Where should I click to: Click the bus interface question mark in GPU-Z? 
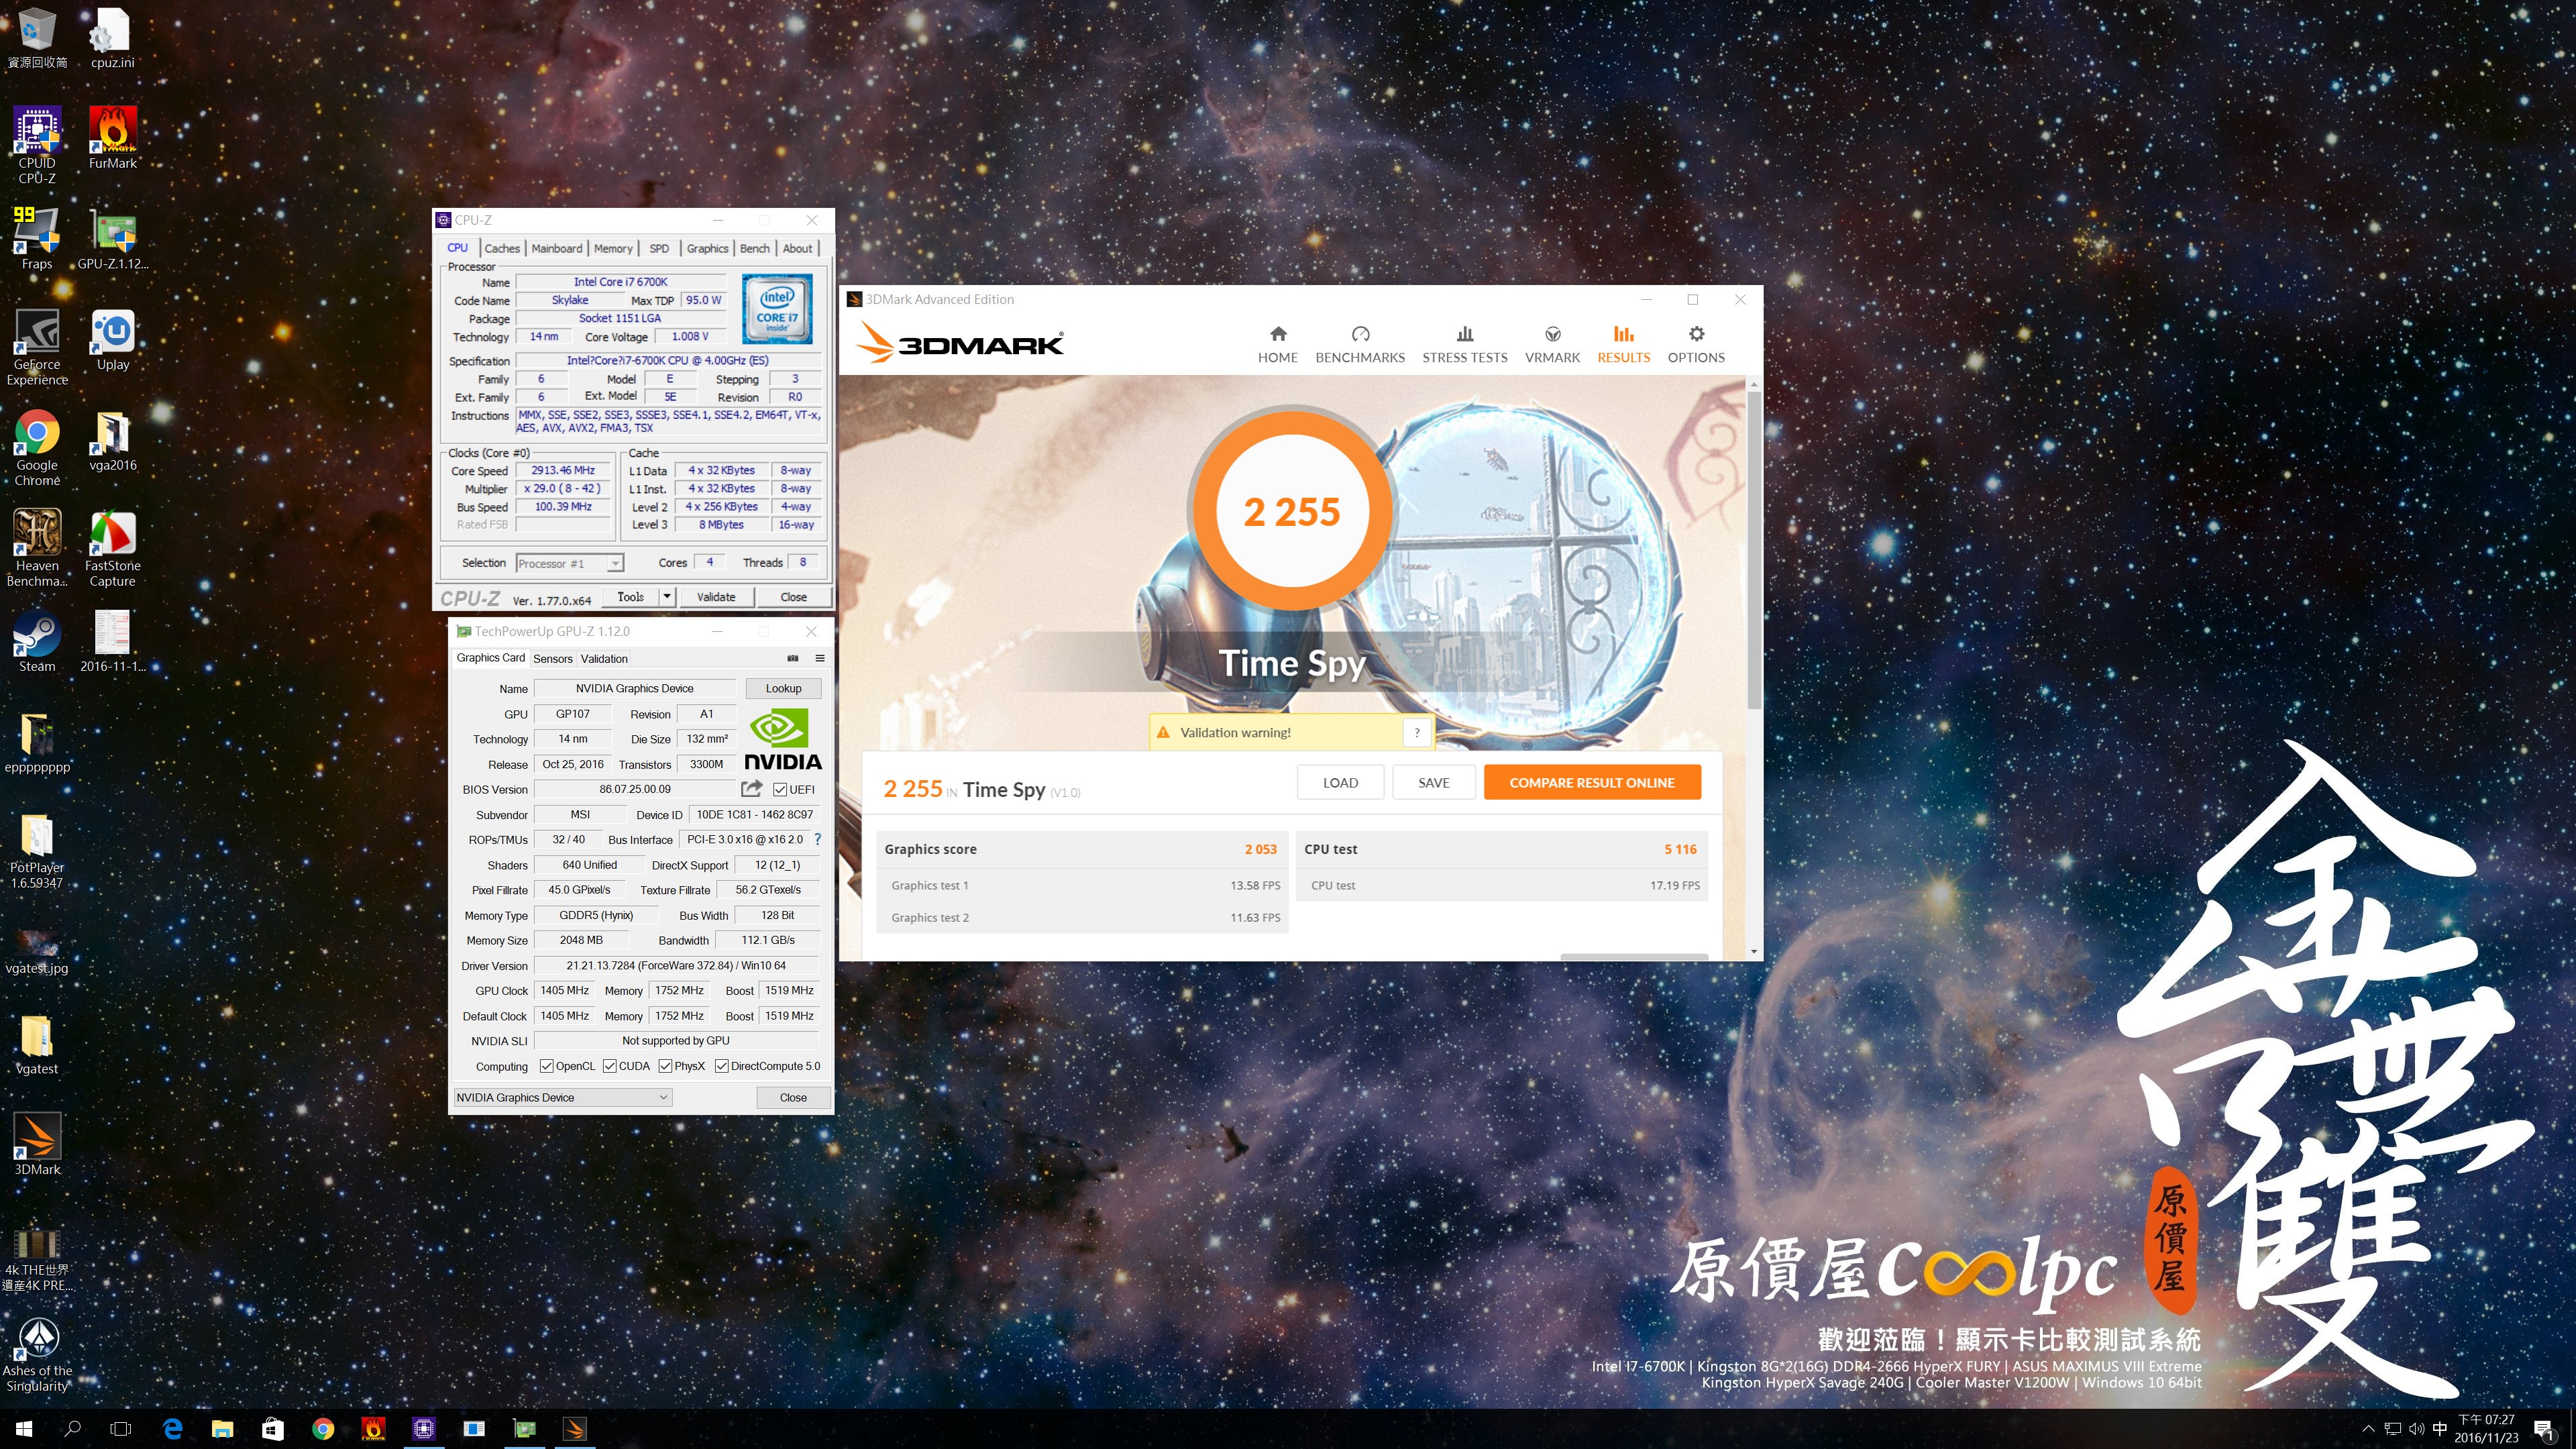pyautogui.click(x=817, y=839)
